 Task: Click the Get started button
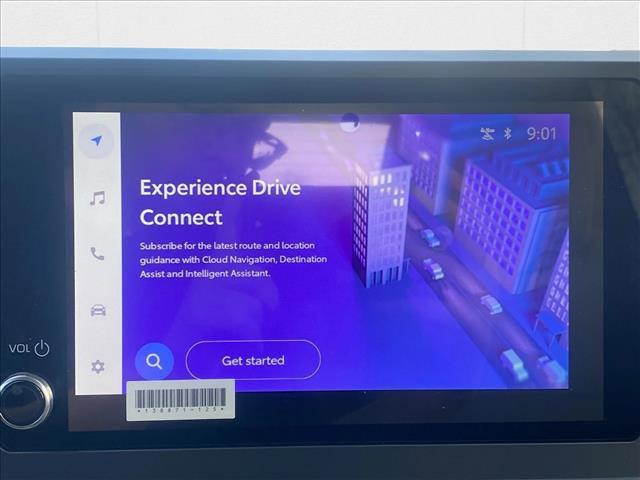point(253,360)
